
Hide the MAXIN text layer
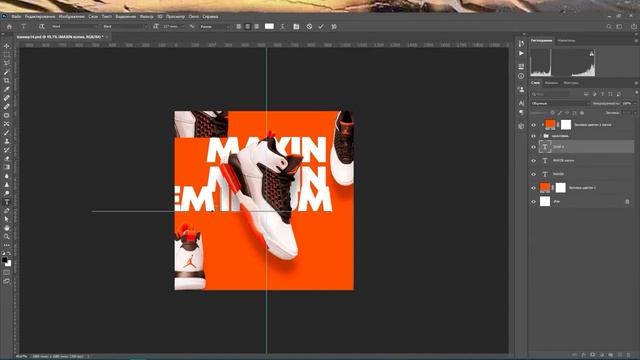click(533, 174)
